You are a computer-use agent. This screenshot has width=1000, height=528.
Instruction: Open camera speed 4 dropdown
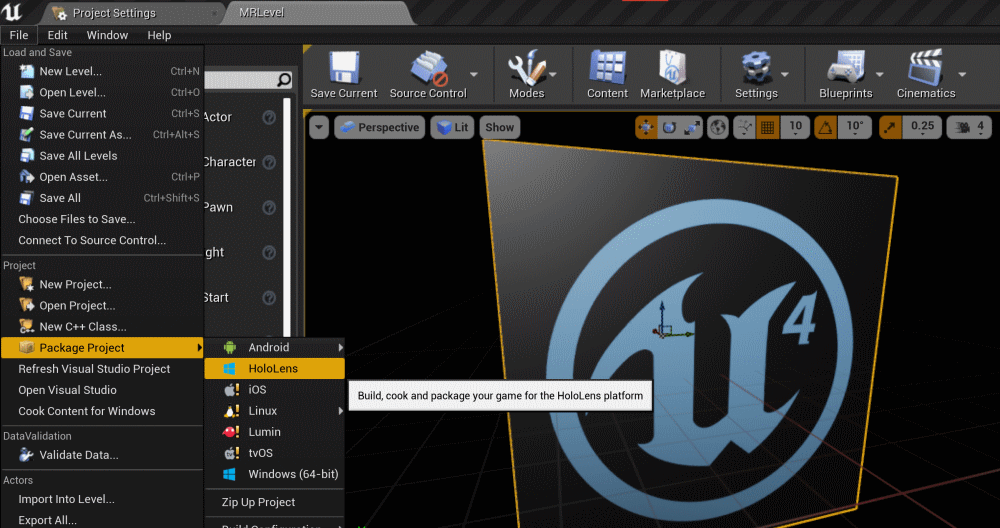pos(969,128)
